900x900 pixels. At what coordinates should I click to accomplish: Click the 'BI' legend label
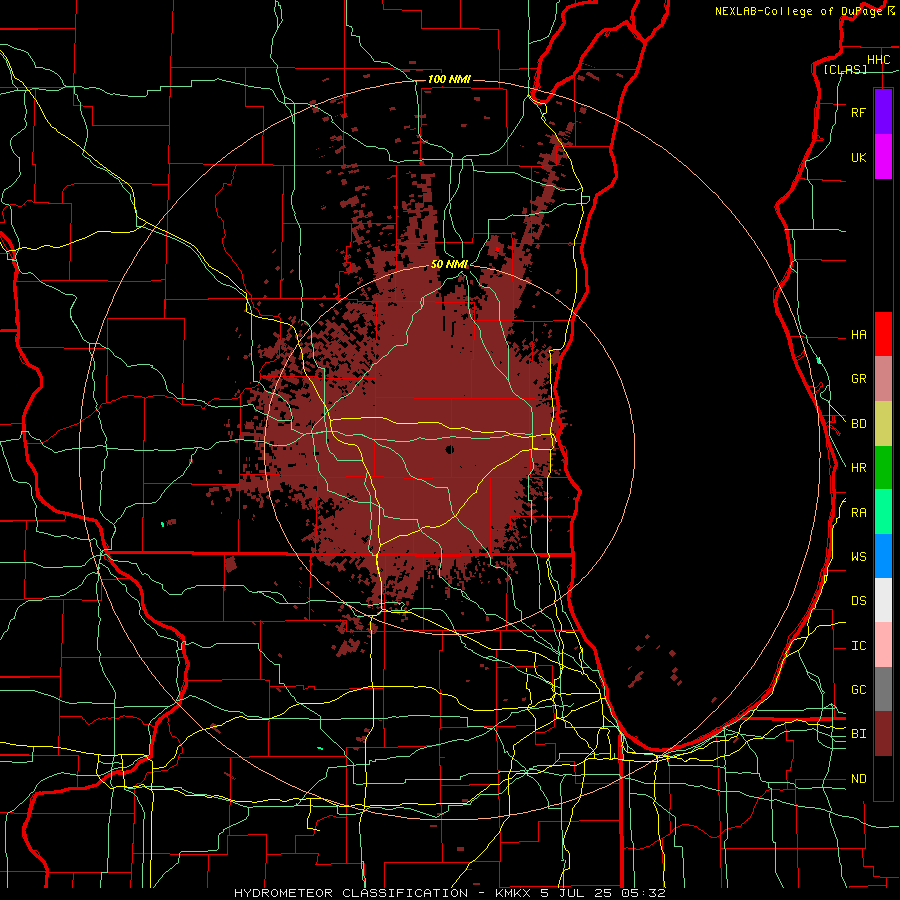click(x=858, y=734)
